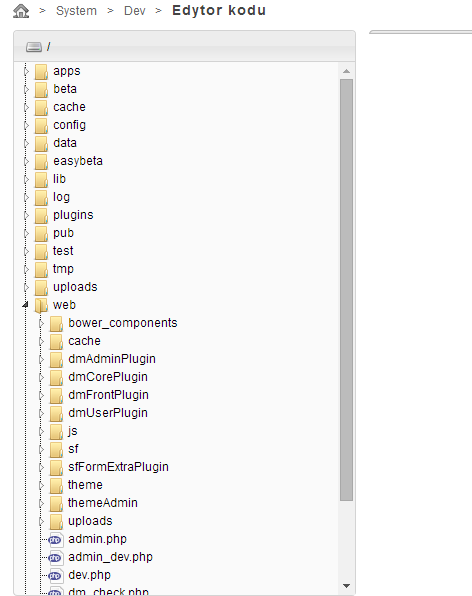The height and width of the screenshot is (596, 472).
Task: Open the Dev breadcrumb link
Action: [135, 11]
